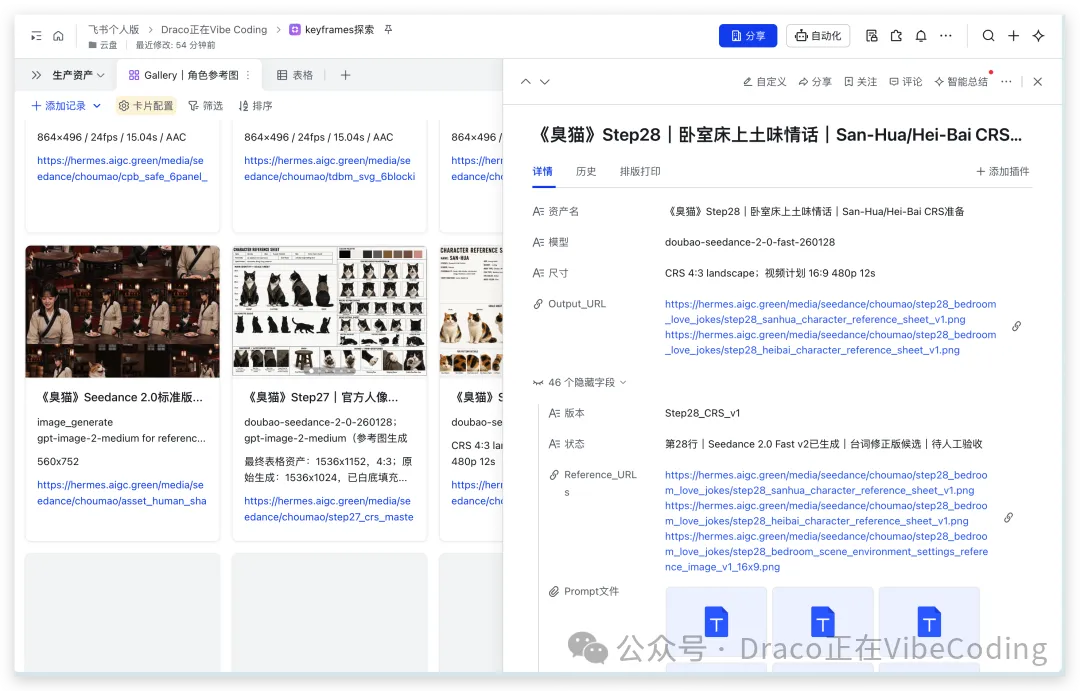Click the 《臭猫》Step27｜官方人像 card title
This screenshot has height=691, width=1080.
pyautogui.click(x=322, y=397)
